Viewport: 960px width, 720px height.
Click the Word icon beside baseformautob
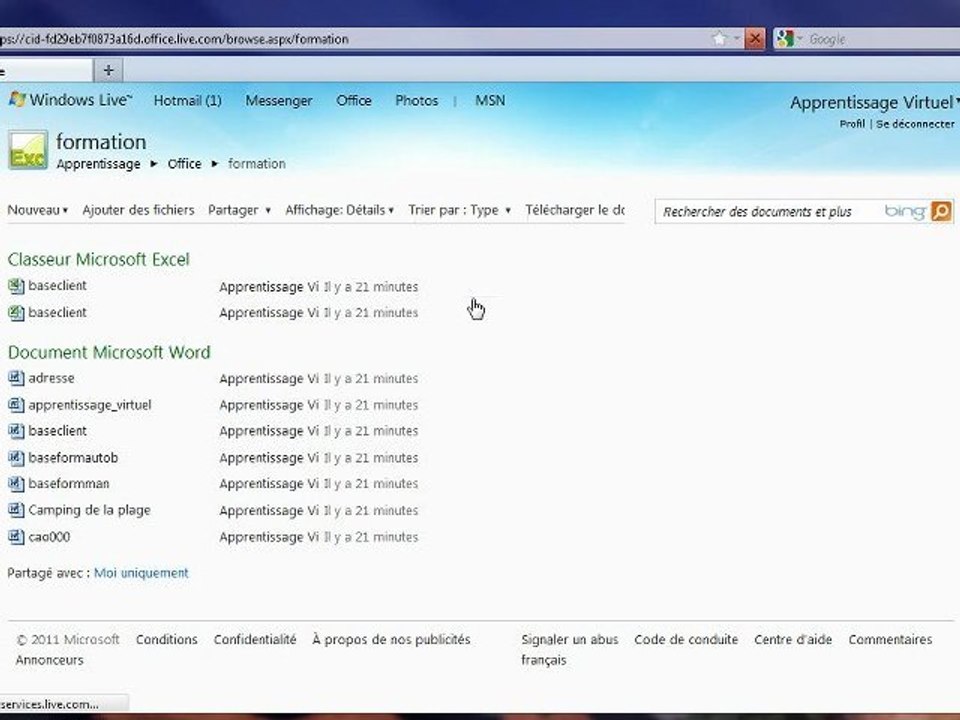point(16,457)
